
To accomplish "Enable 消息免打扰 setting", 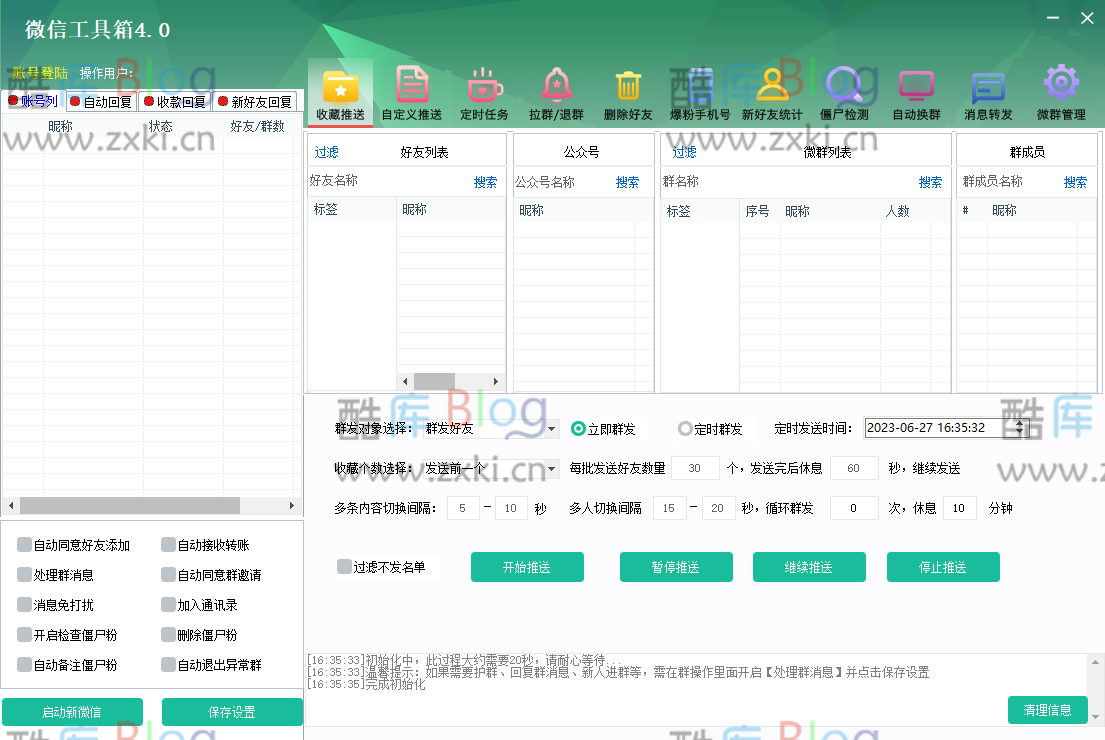I will (x=23, y=603).
